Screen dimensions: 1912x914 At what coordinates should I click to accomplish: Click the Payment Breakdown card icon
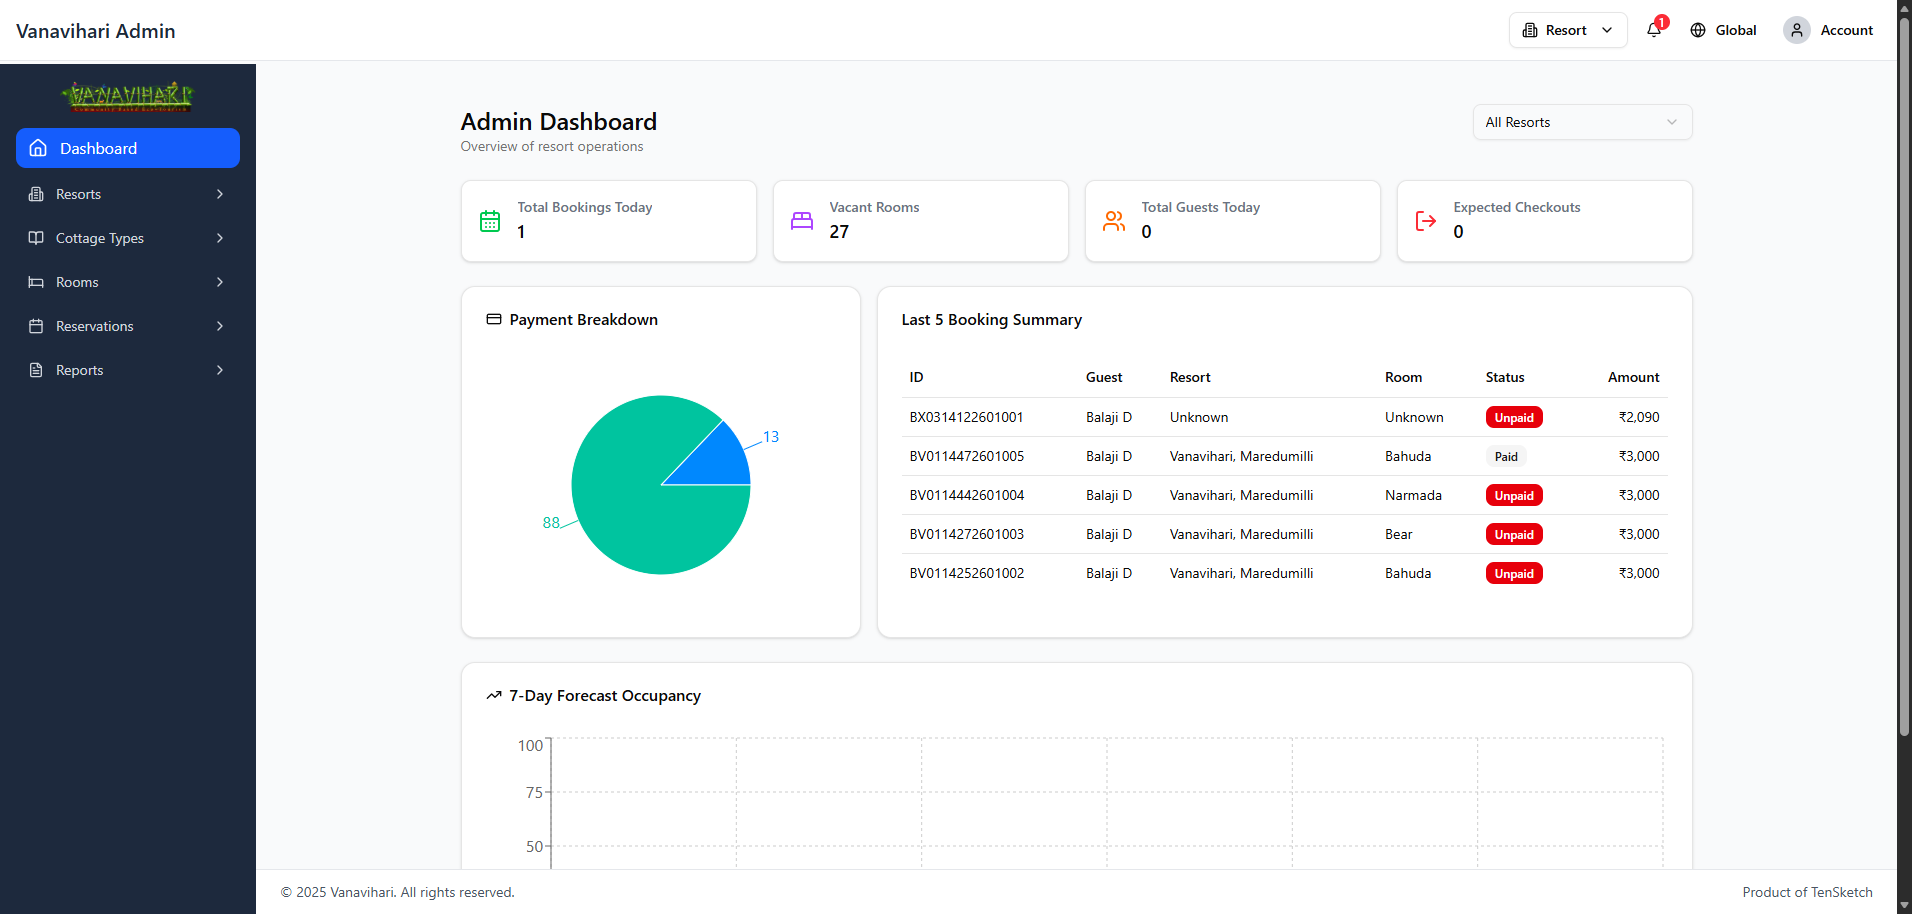point(494,319)
